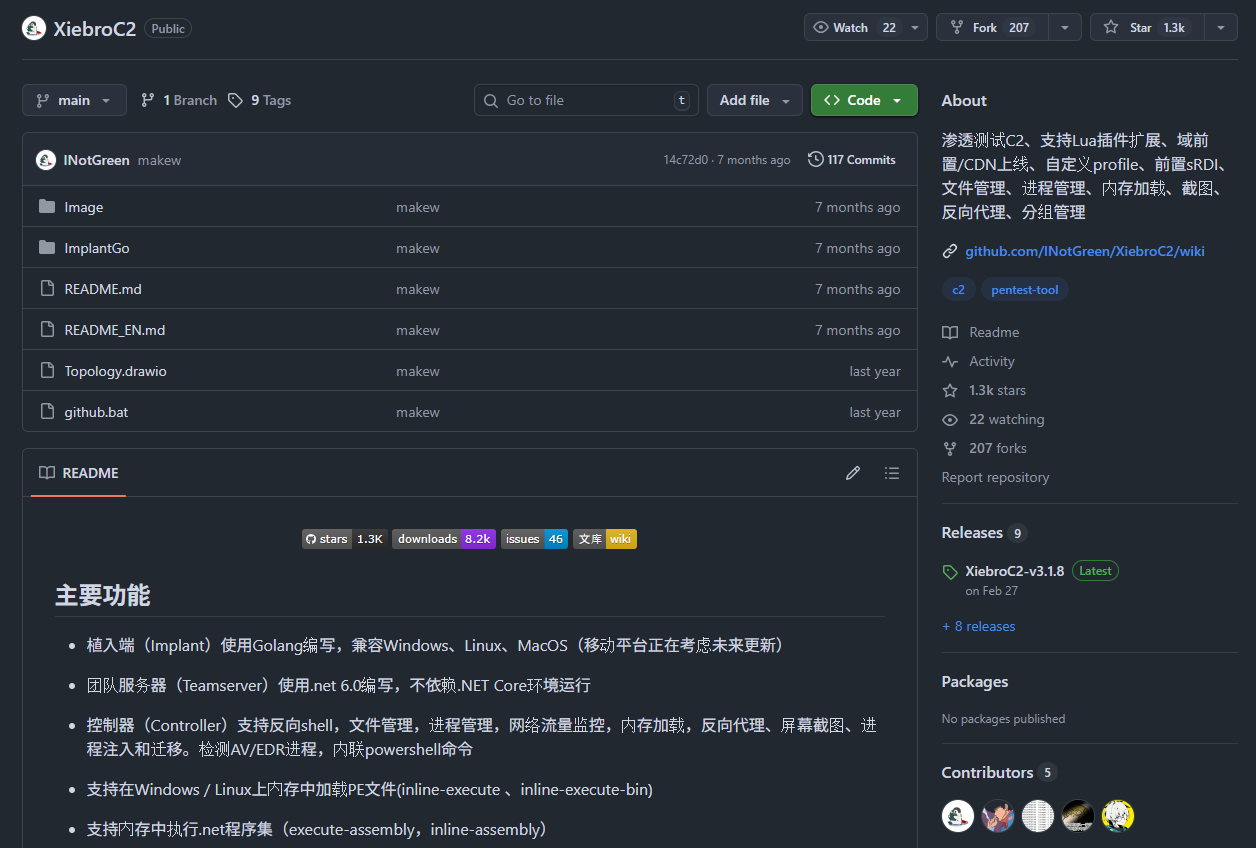Screen dimensions: 1256x848
Task: Open the green Code dropdown
Action: pos(864,100)
